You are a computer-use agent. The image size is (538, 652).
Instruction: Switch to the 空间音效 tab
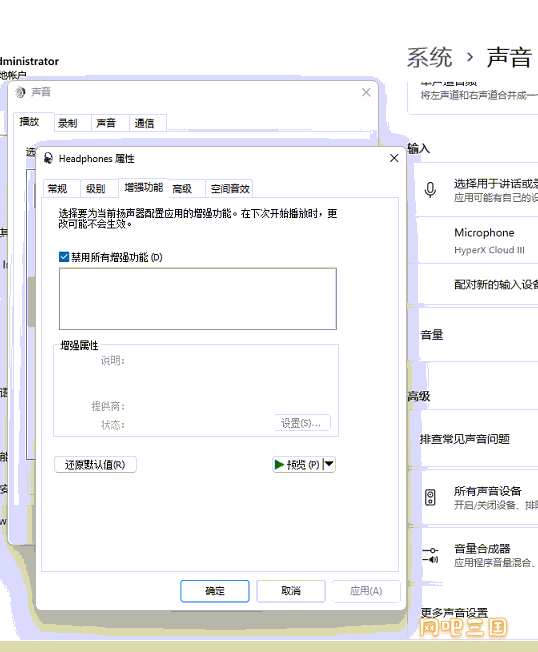pyautogui.click(x=230, y=189)
